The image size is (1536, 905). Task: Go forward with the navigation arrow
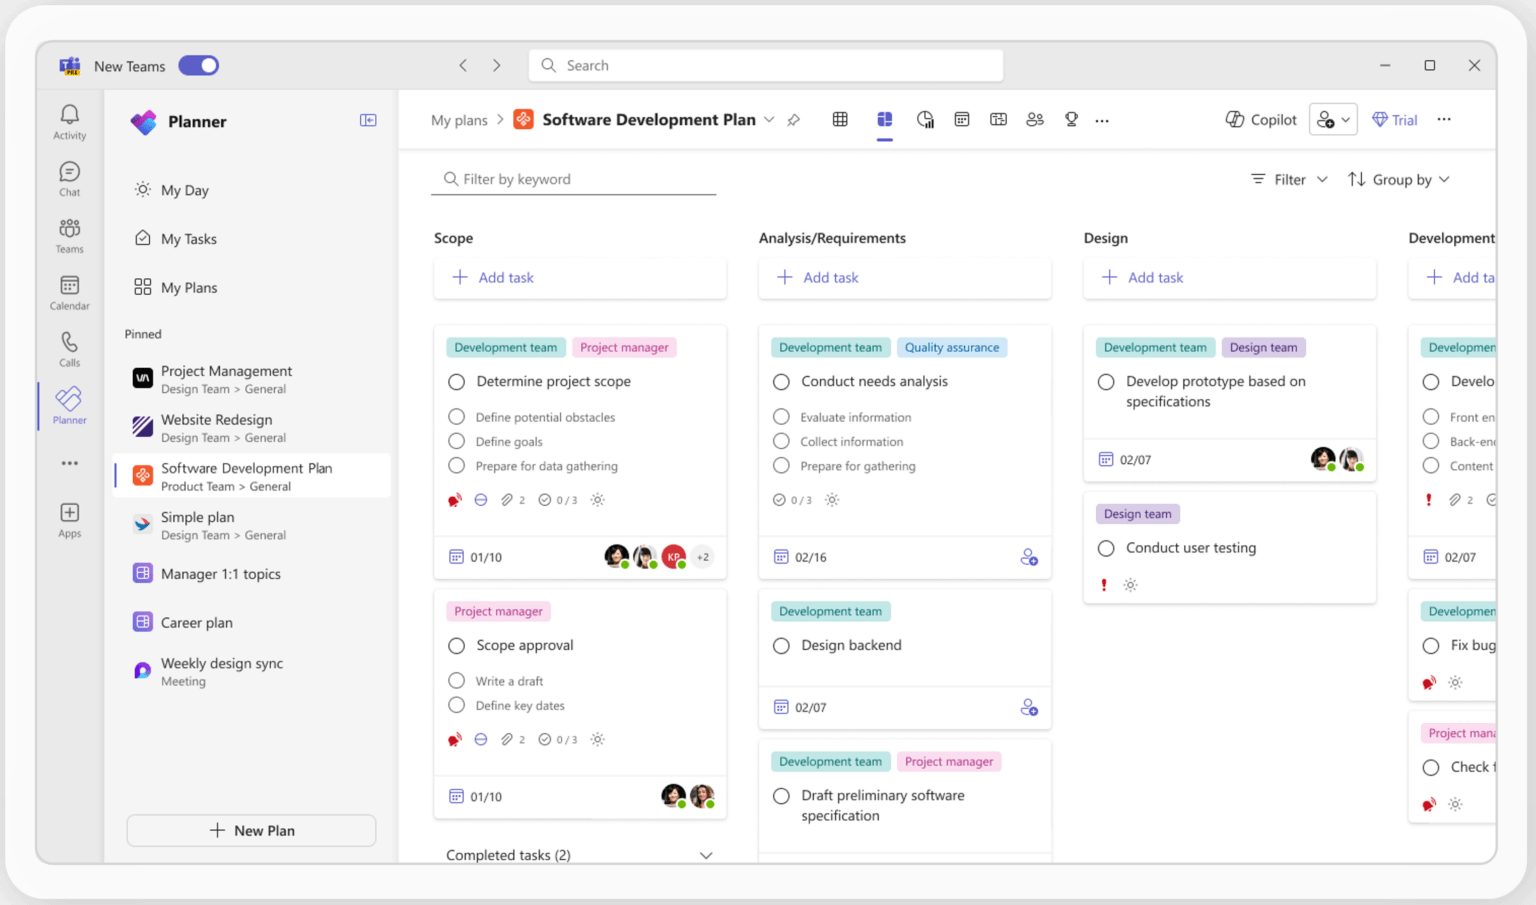[x=497, y=65]
